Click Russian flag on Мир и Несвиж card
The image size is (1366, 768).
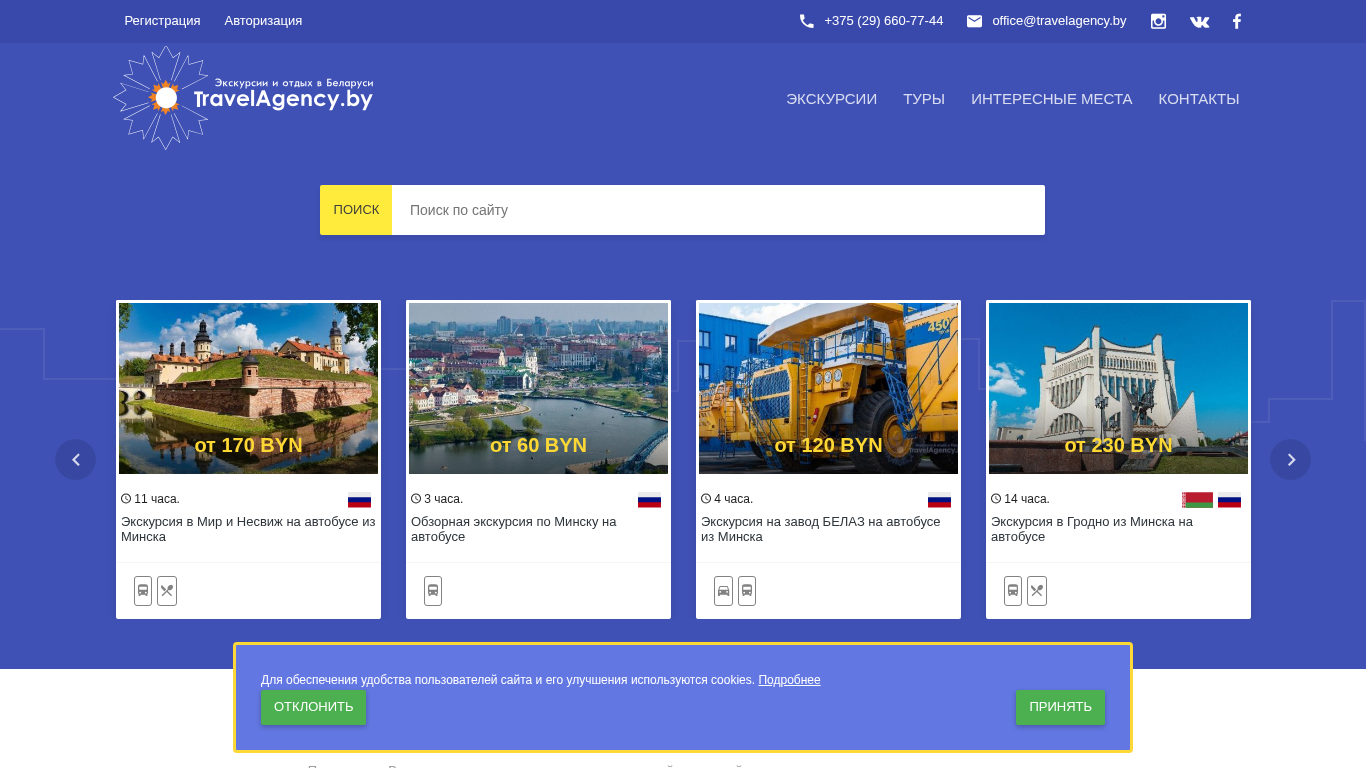[x=359, y=500]
